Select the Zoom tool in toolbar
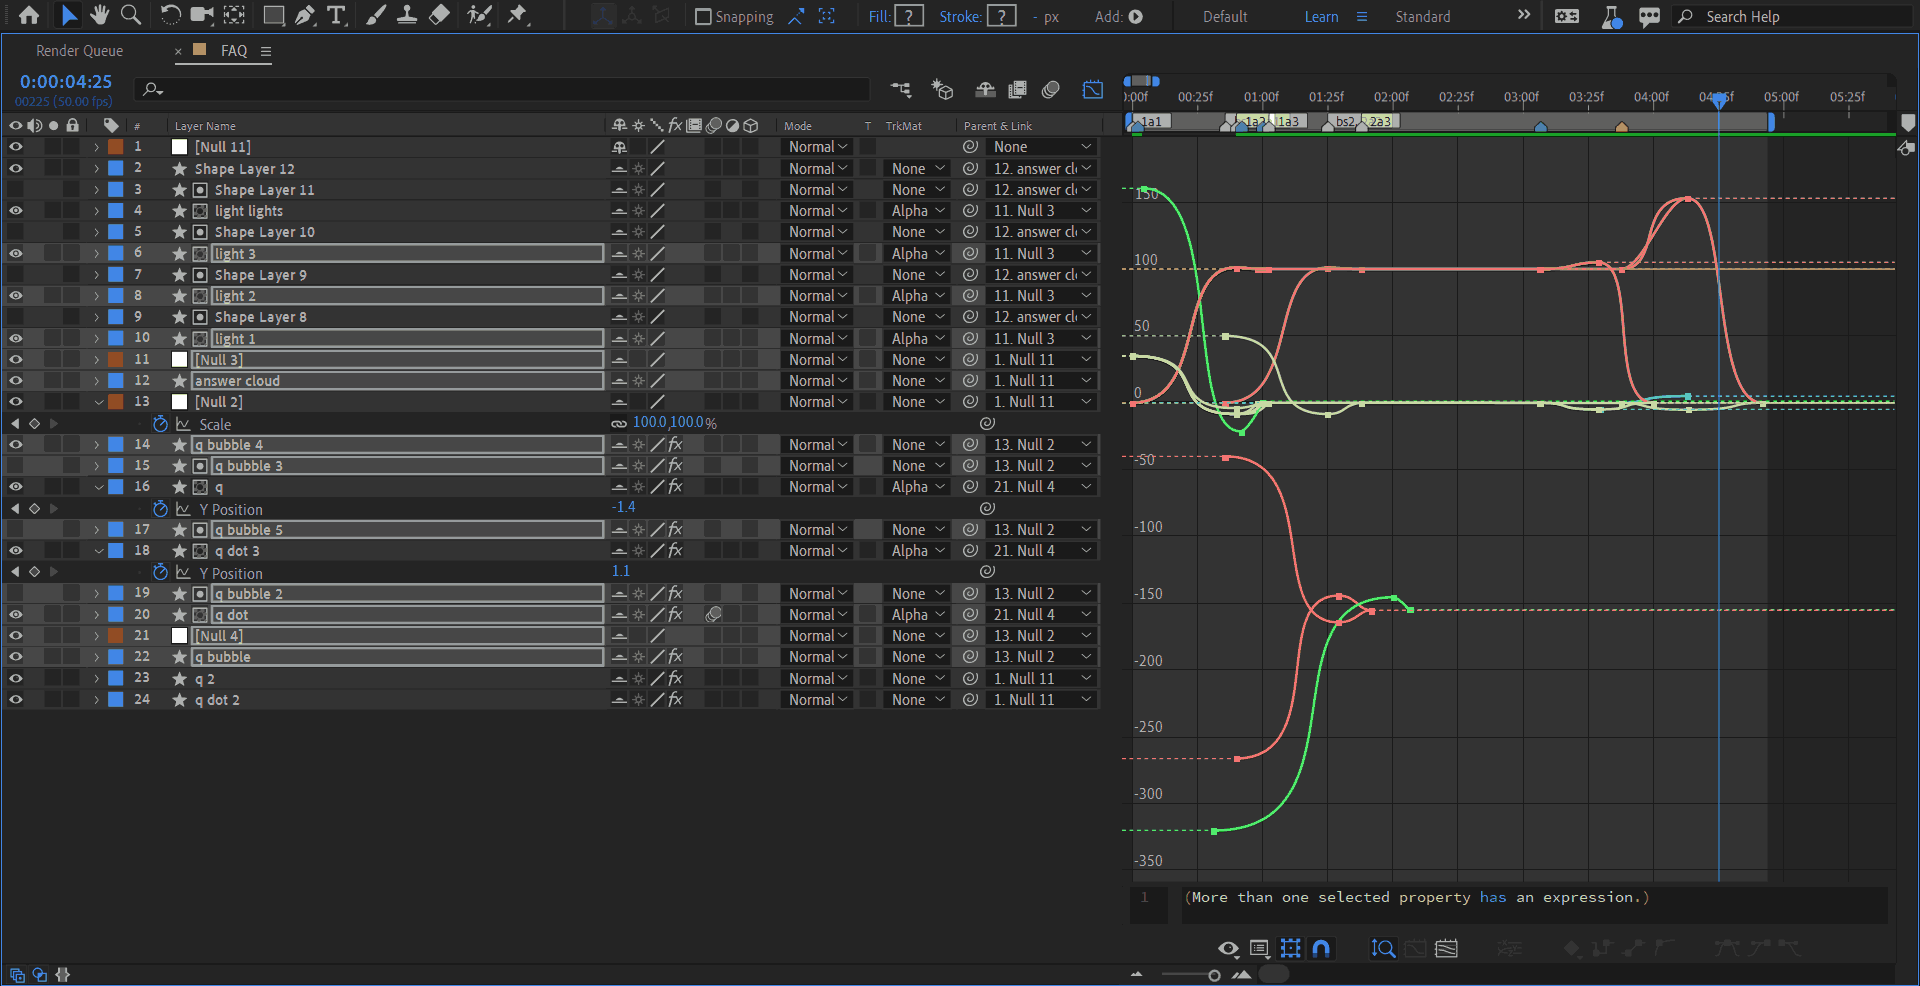The image size is (1920, 986). tap(130, 15)
